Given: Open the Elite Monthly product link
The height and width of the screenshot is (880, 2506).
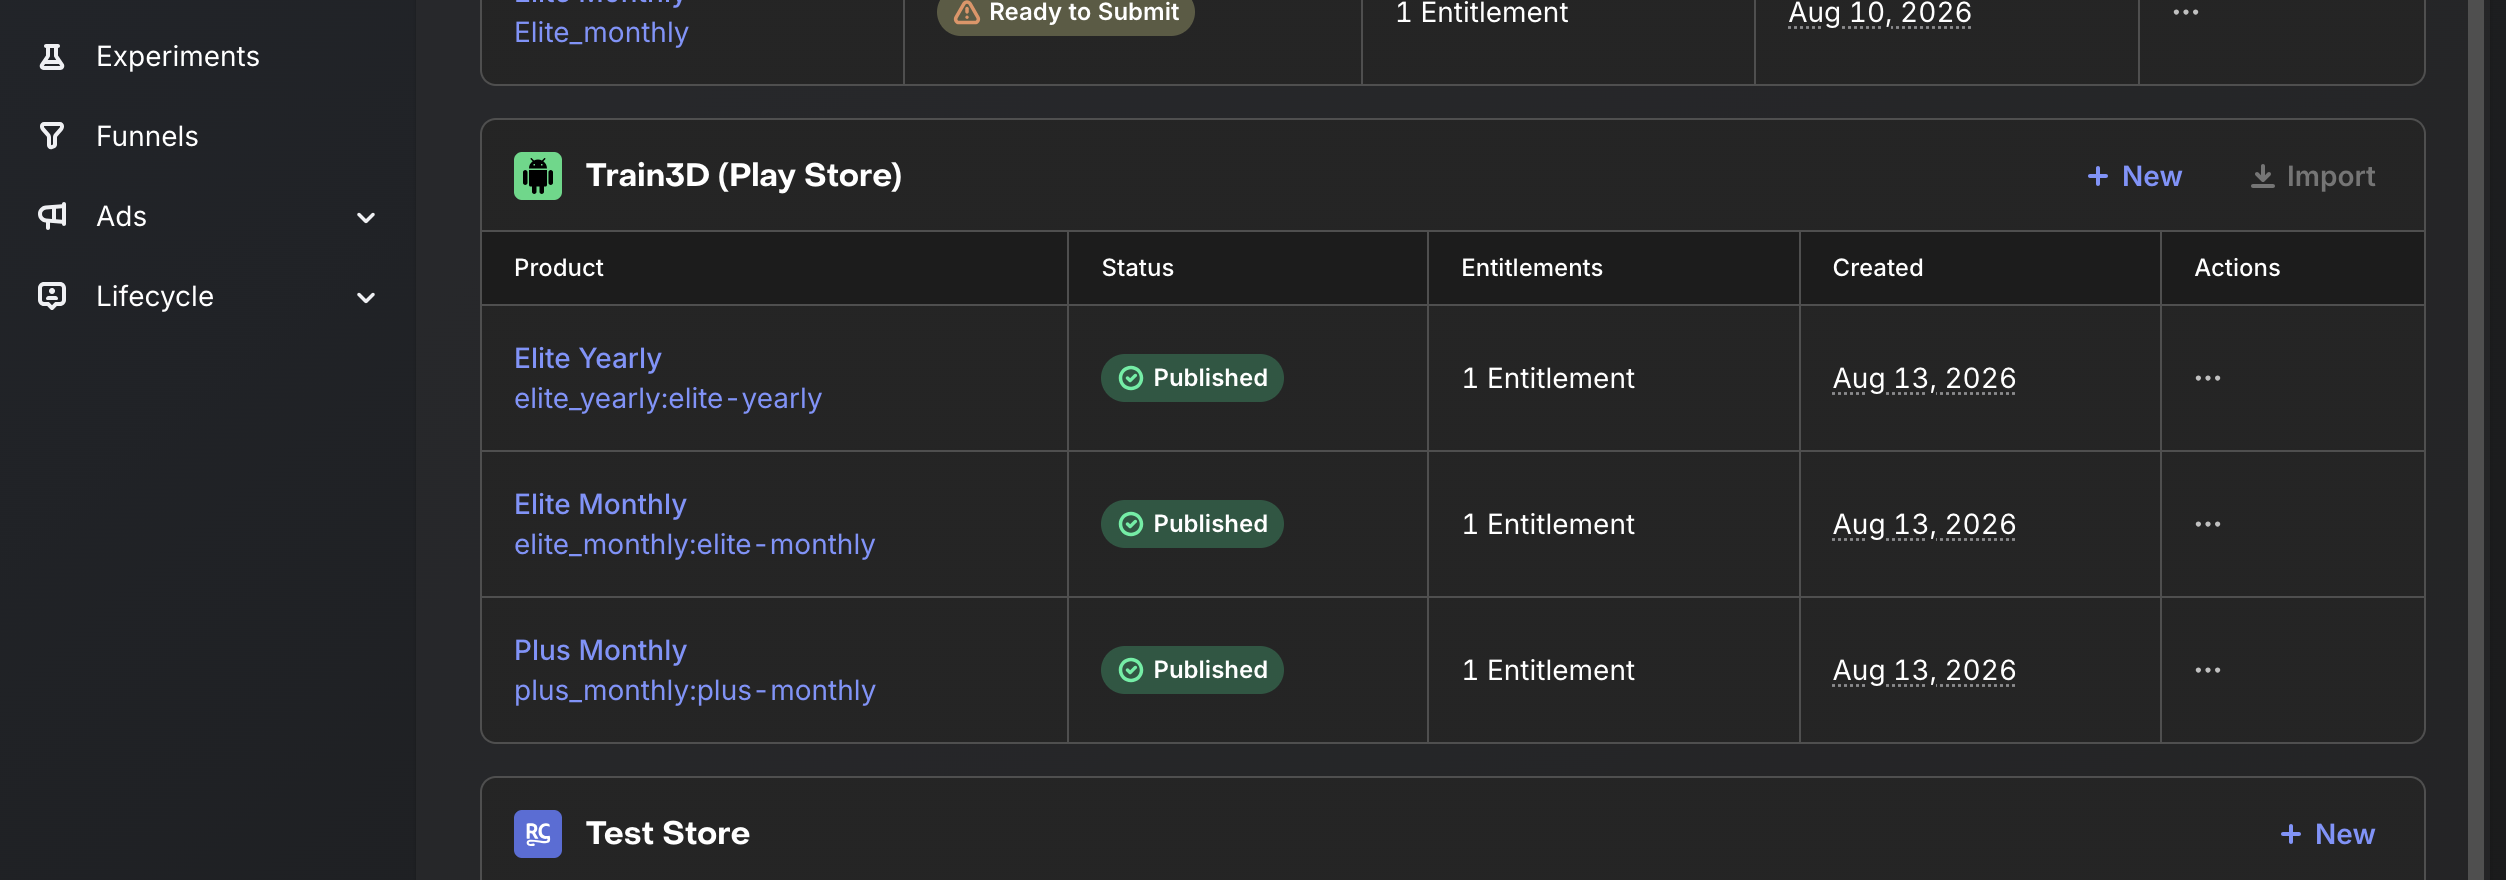Looking at the screenshot, I should pyautogui.click(x=600, y=504).
